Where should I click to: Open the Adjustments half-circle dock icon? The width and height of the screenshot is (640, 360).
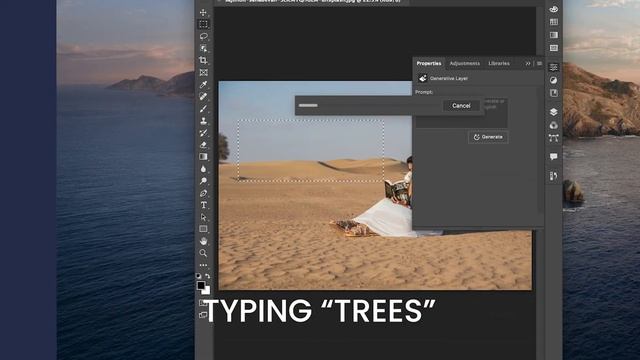tap(553, 80)
